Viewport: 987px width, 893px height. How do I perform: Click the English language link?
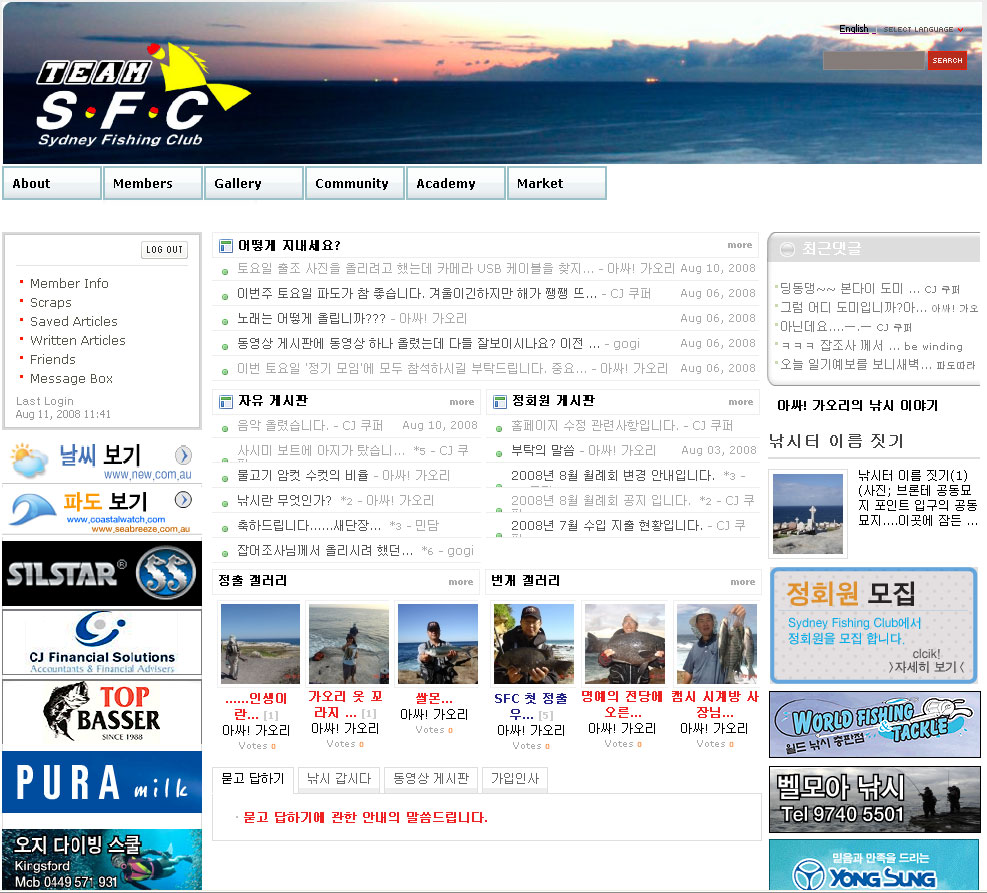tap(854, 29)
